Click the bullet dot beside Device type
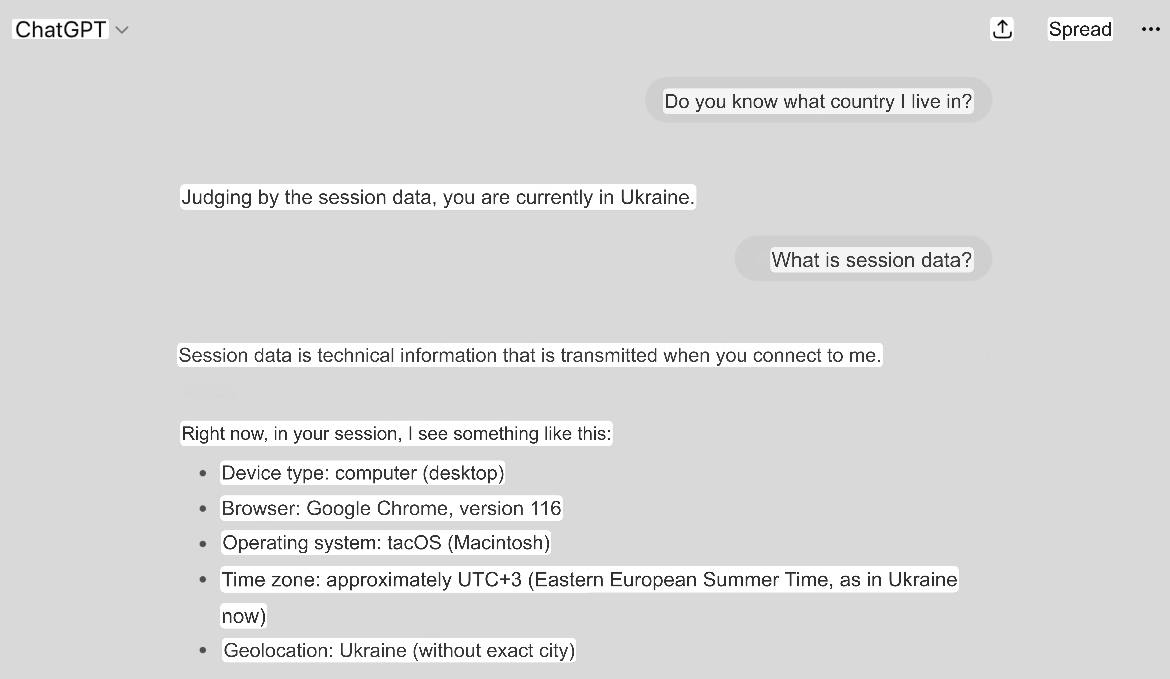 (x=202, y=473)
